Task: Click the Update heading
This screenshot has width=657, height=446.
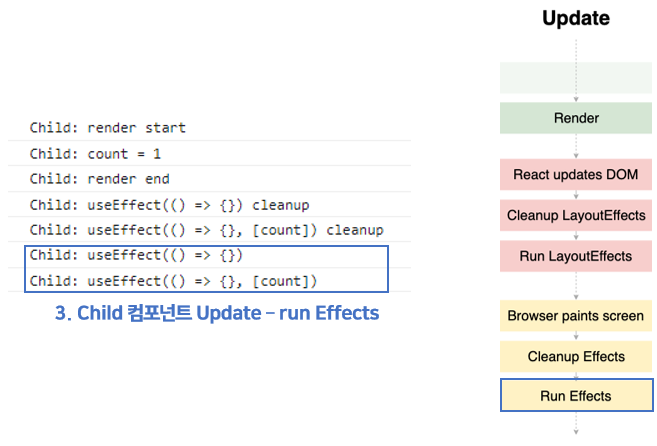Action: 576,18
